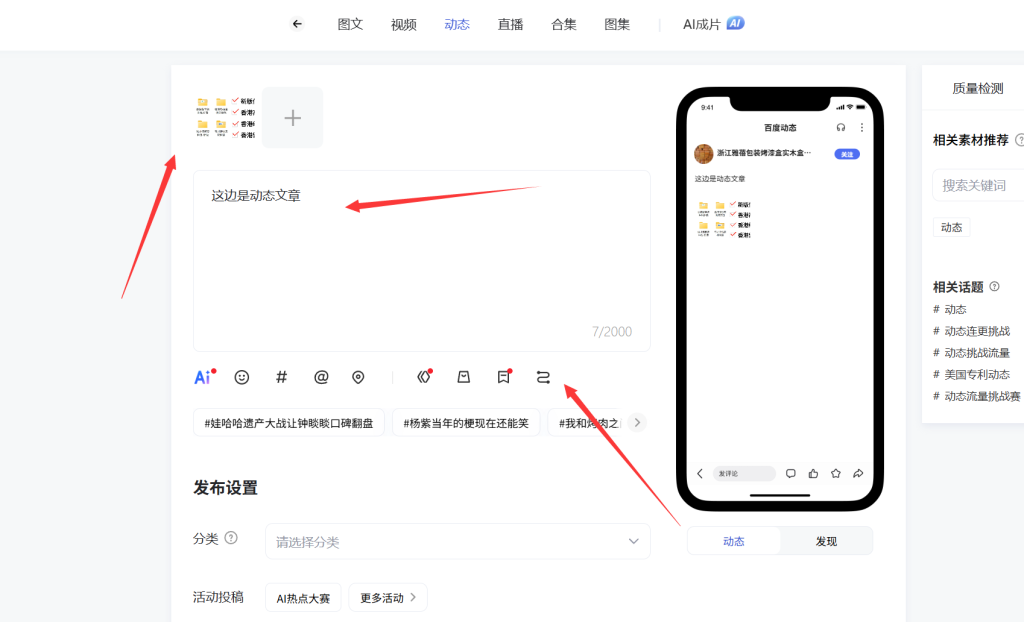Click the repost arrows icon in toolbar
The height and width of the screenshot is (622, 1024).
click(543, 377)
